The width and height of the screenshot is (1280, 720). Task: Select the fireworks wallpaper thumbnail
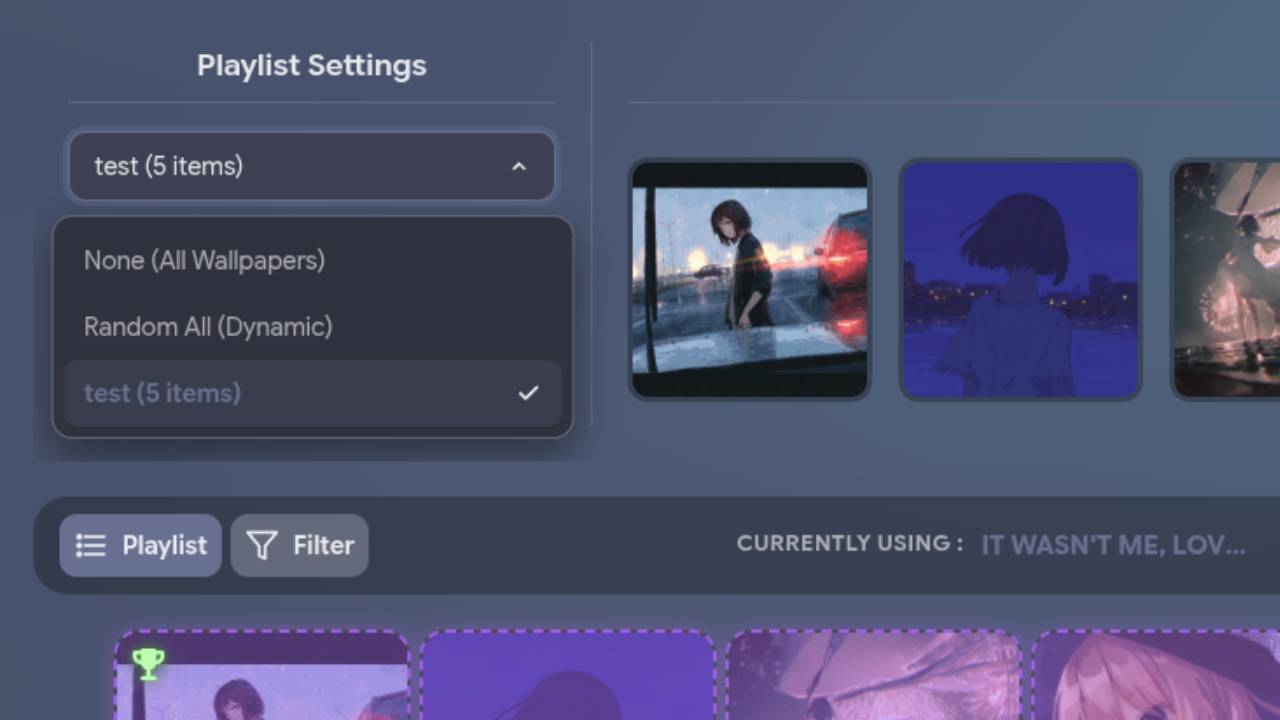coord(1226,280)
